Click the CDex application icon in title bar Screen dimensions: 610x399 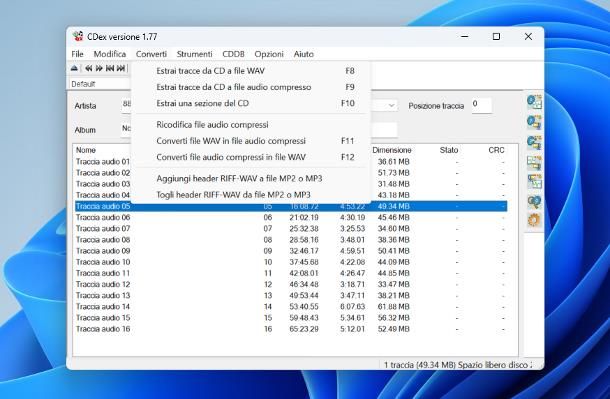(78, 37)
